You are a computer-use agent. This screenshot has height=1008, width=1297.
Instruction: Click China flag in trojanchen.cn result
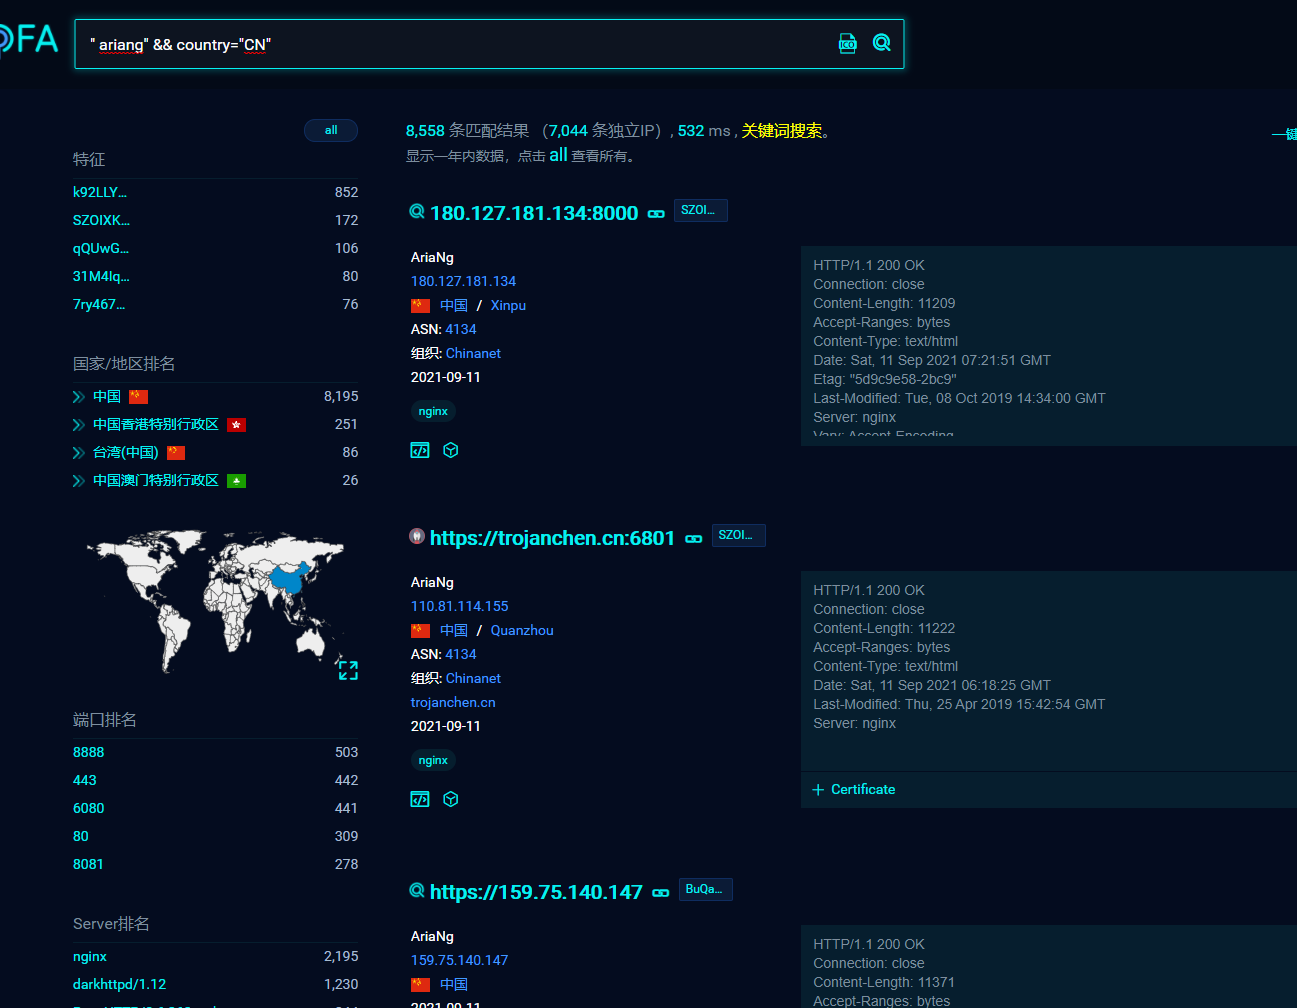pyautogui.click(x=420, y=631)
